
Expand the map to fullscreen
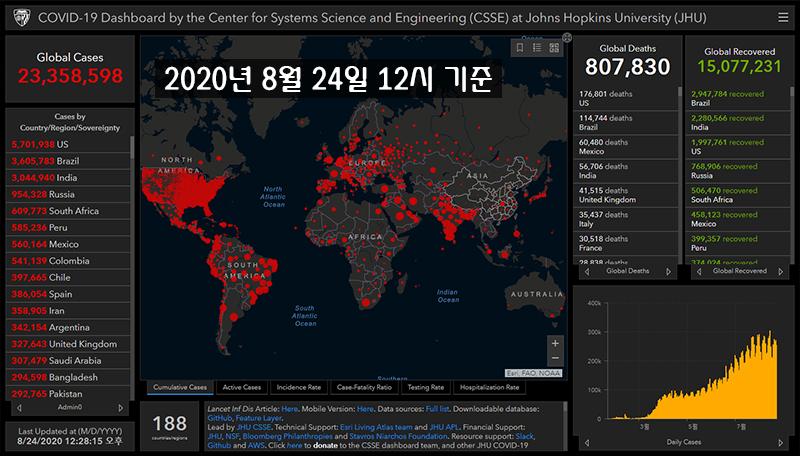tap(567, 37)
